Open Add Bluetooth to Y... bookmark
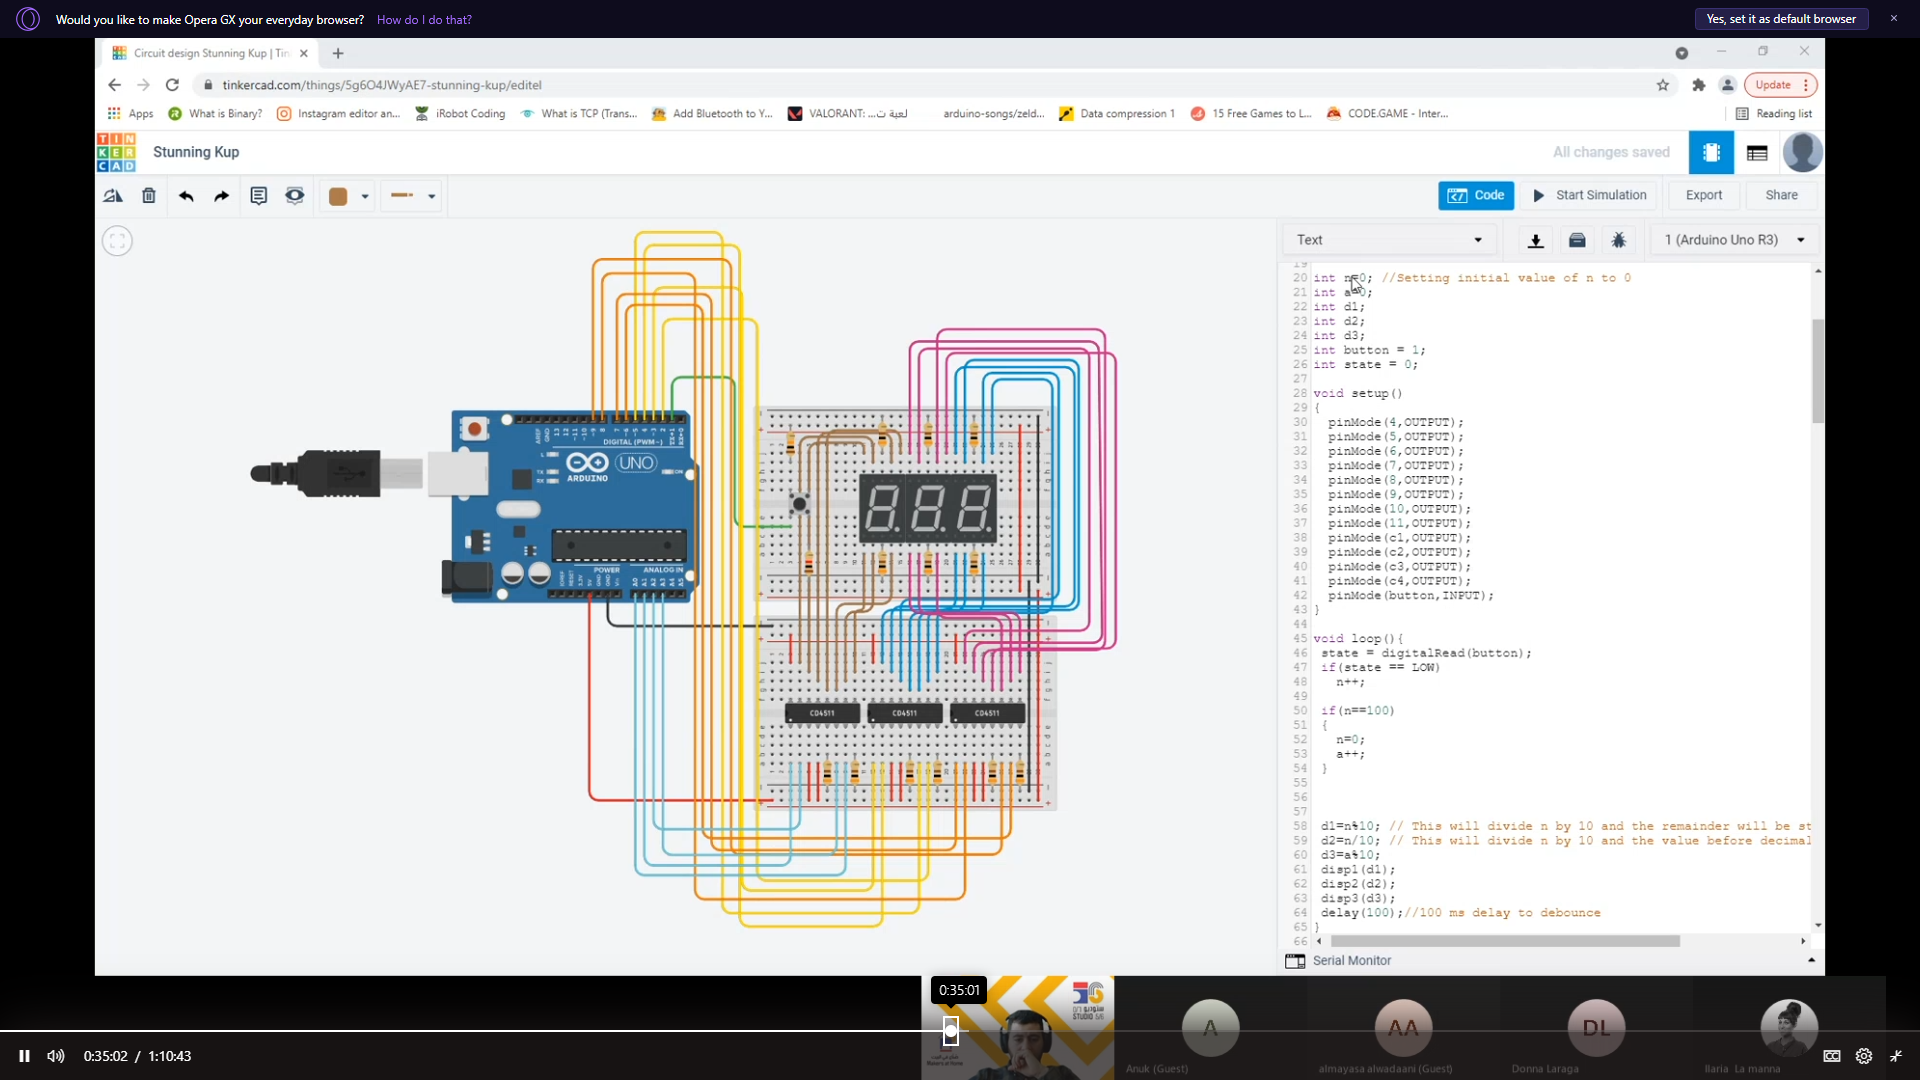 coord(712,114)
